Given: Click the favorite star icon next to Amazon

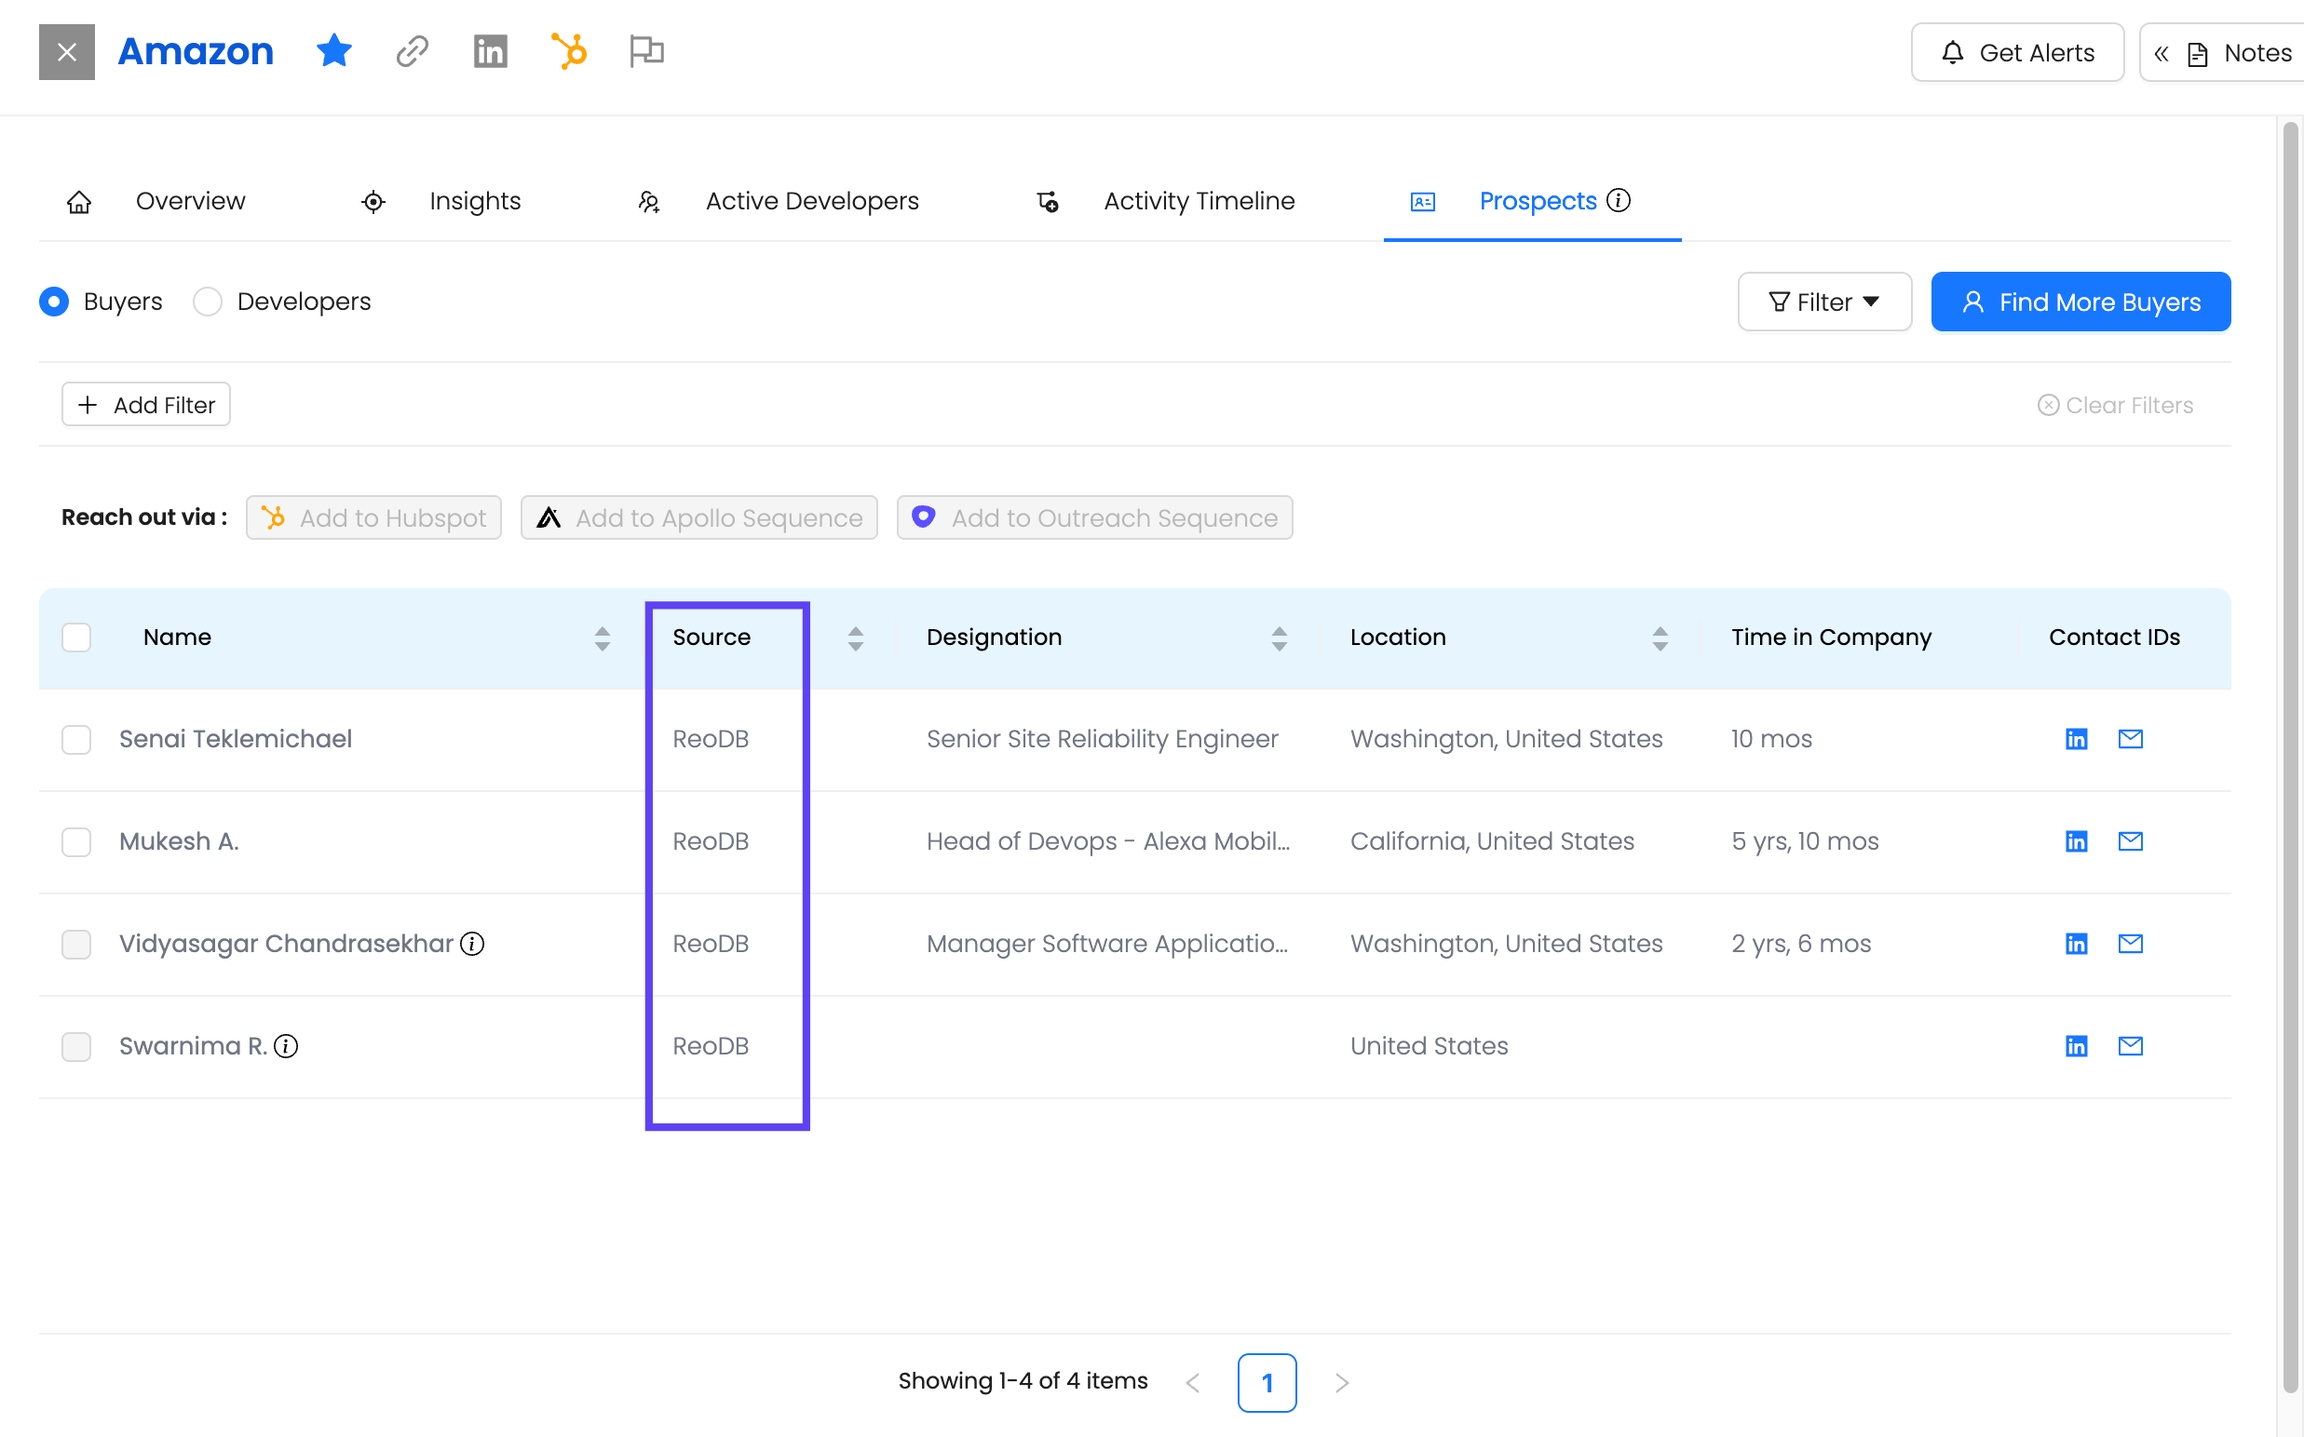Looking at the screenshot, I should pos(334,51).
